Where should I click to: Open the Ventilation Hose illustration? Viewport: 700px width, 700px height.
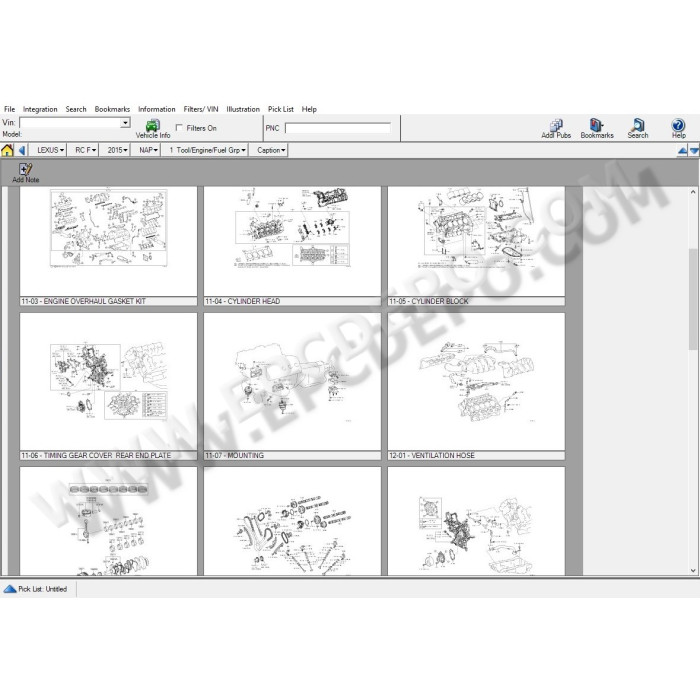pyautogui.click(x=476, y=382)
